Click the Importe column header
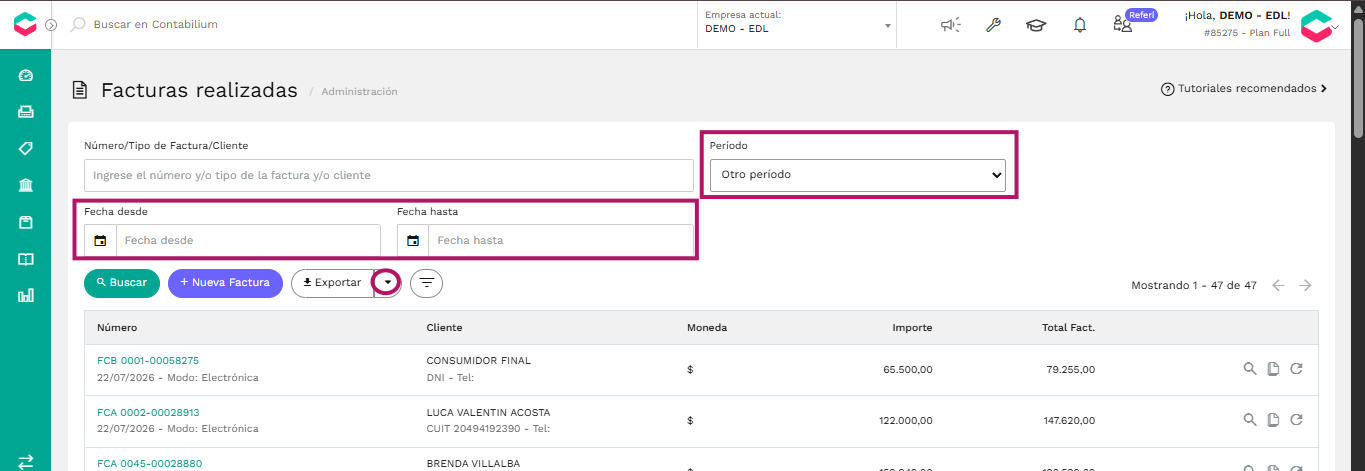The image size is (1365, 471). (913, 328)
